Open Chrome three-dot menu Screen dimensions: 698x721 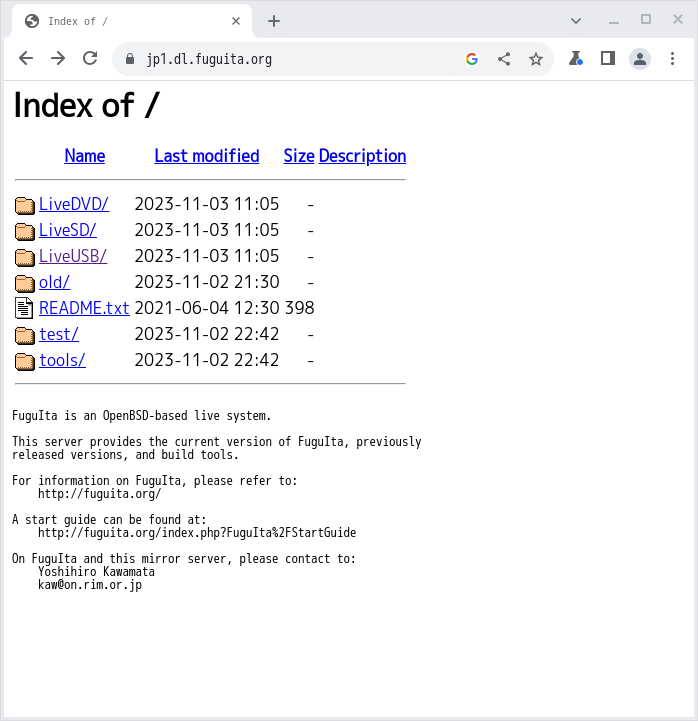coord(672,59)
